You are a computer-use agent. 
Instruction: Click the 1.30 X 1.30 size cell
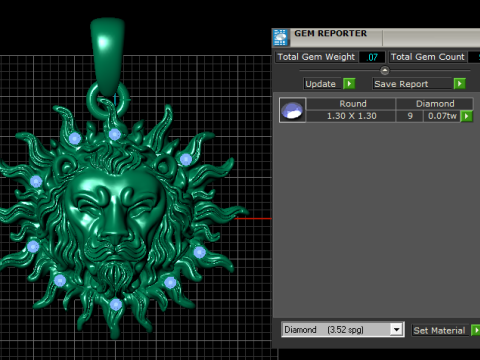[351, 116]
